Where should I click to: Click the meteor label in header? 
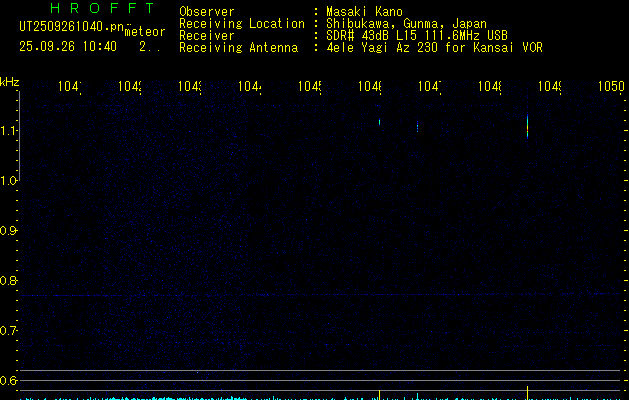pos(144,31)
